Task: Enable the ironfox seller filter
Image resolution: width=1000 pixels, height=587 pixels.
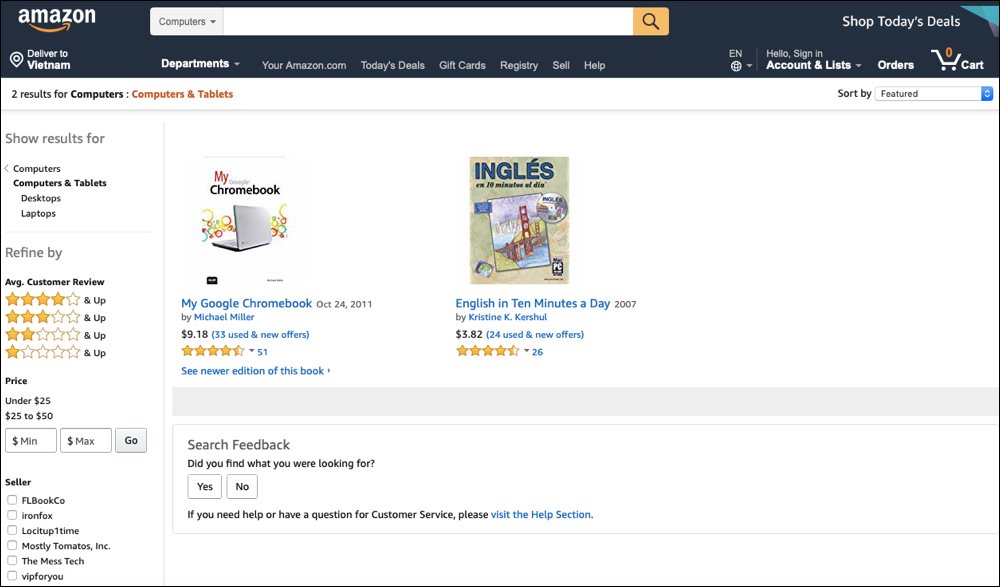Action: point(11,515)
